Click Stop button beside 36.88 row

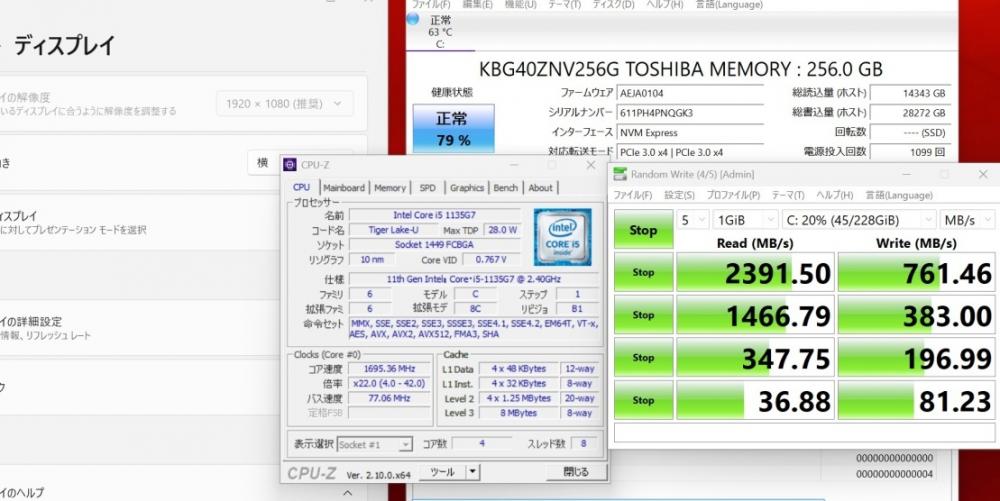(643, 400)
